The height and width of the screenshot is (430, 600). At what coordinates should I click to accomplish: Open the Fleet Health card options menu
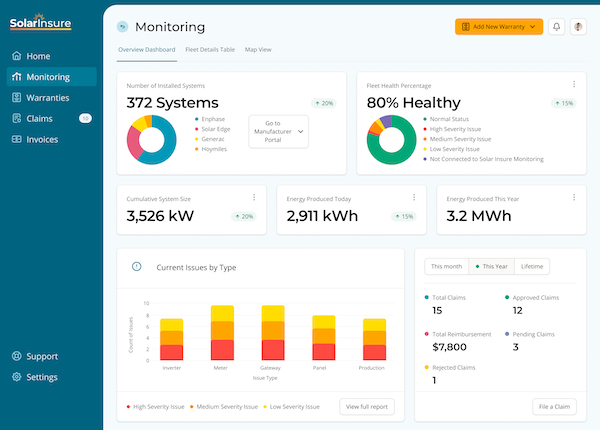573,85
